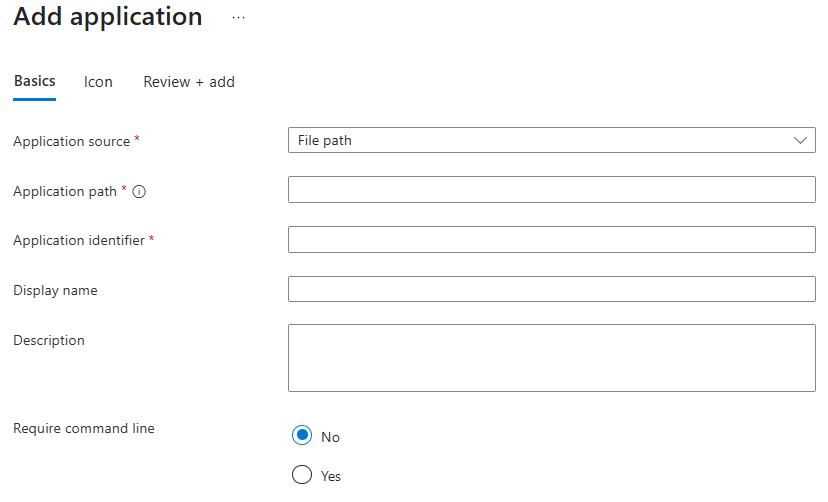Click inside the Description text area
This screenshot has height=502, width=828.
coord(552,358)
